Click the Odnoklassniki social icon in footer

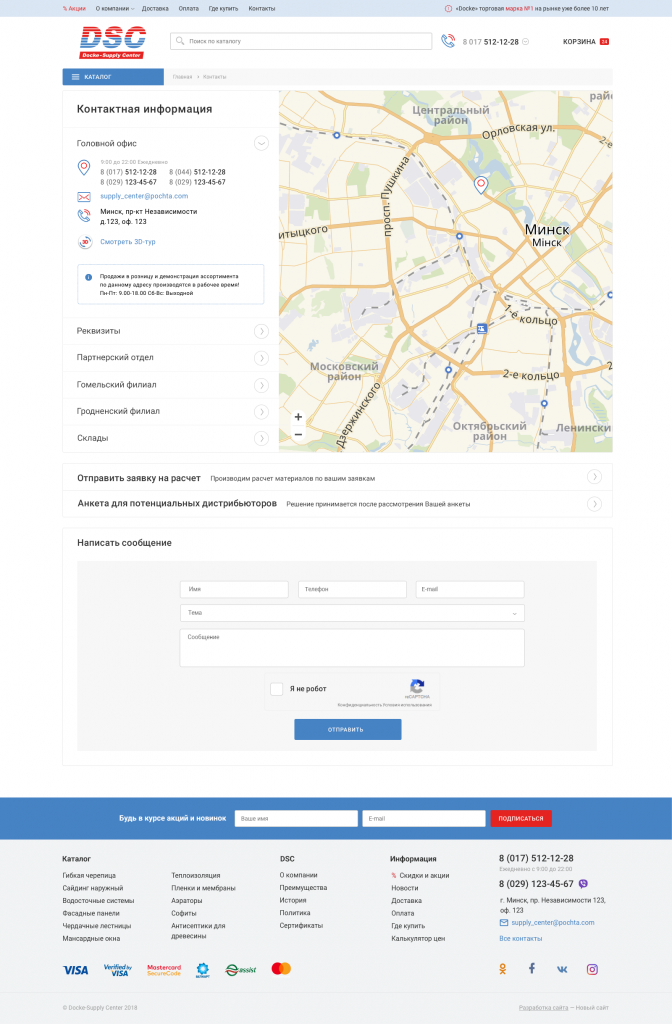coord(502,969)
